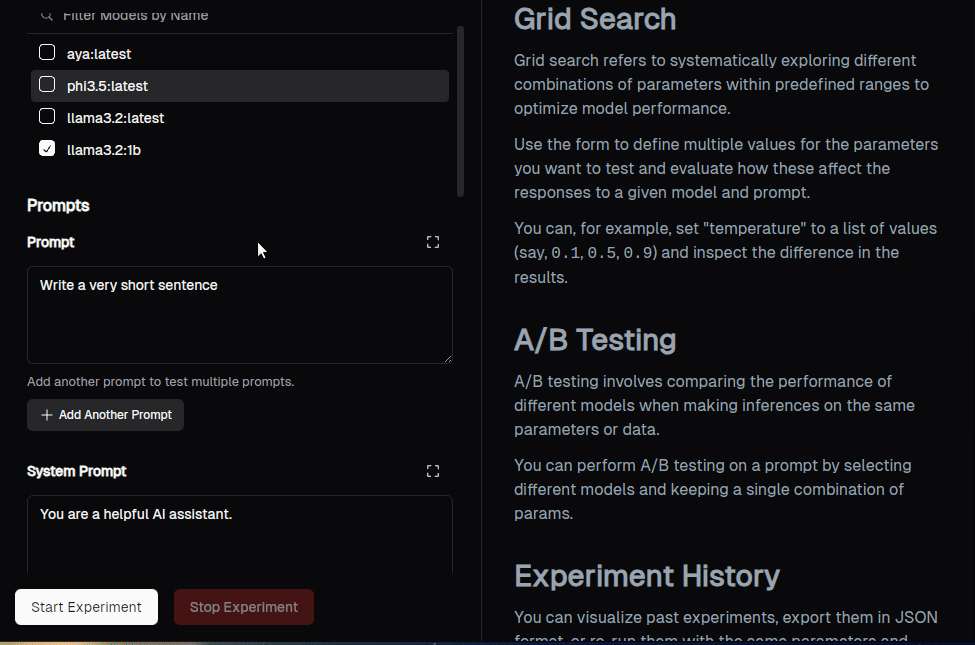Image resolution: width=975 pixels, height=645 pixels.
Task: Focus the Filter Models by Name field
Action: [x=240, y=16]
